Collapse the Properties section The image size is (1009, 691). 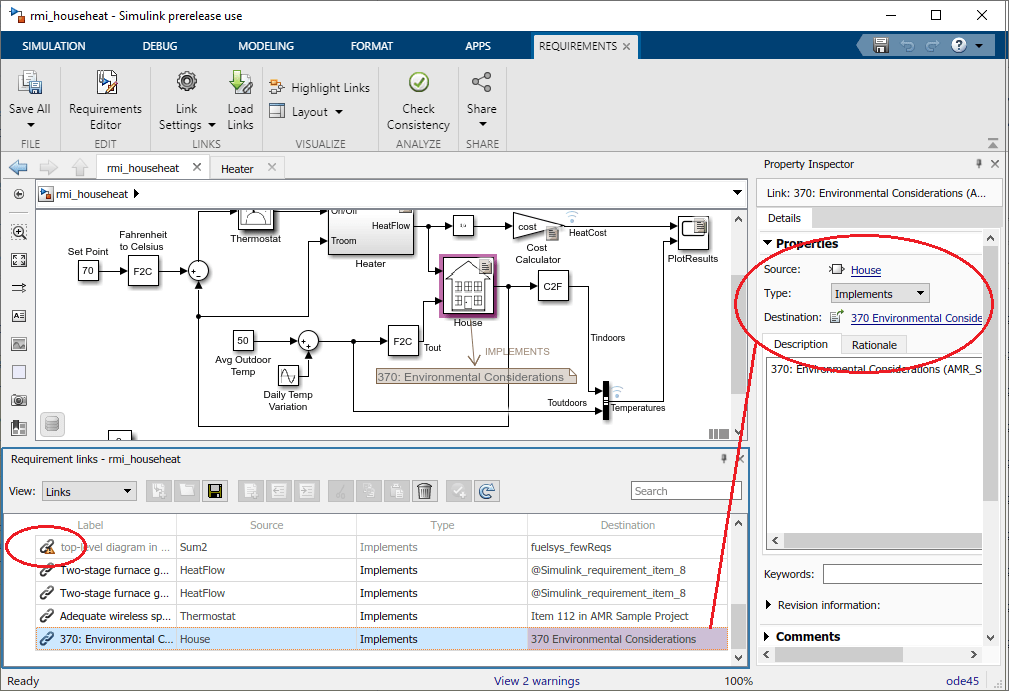point(768,243)
